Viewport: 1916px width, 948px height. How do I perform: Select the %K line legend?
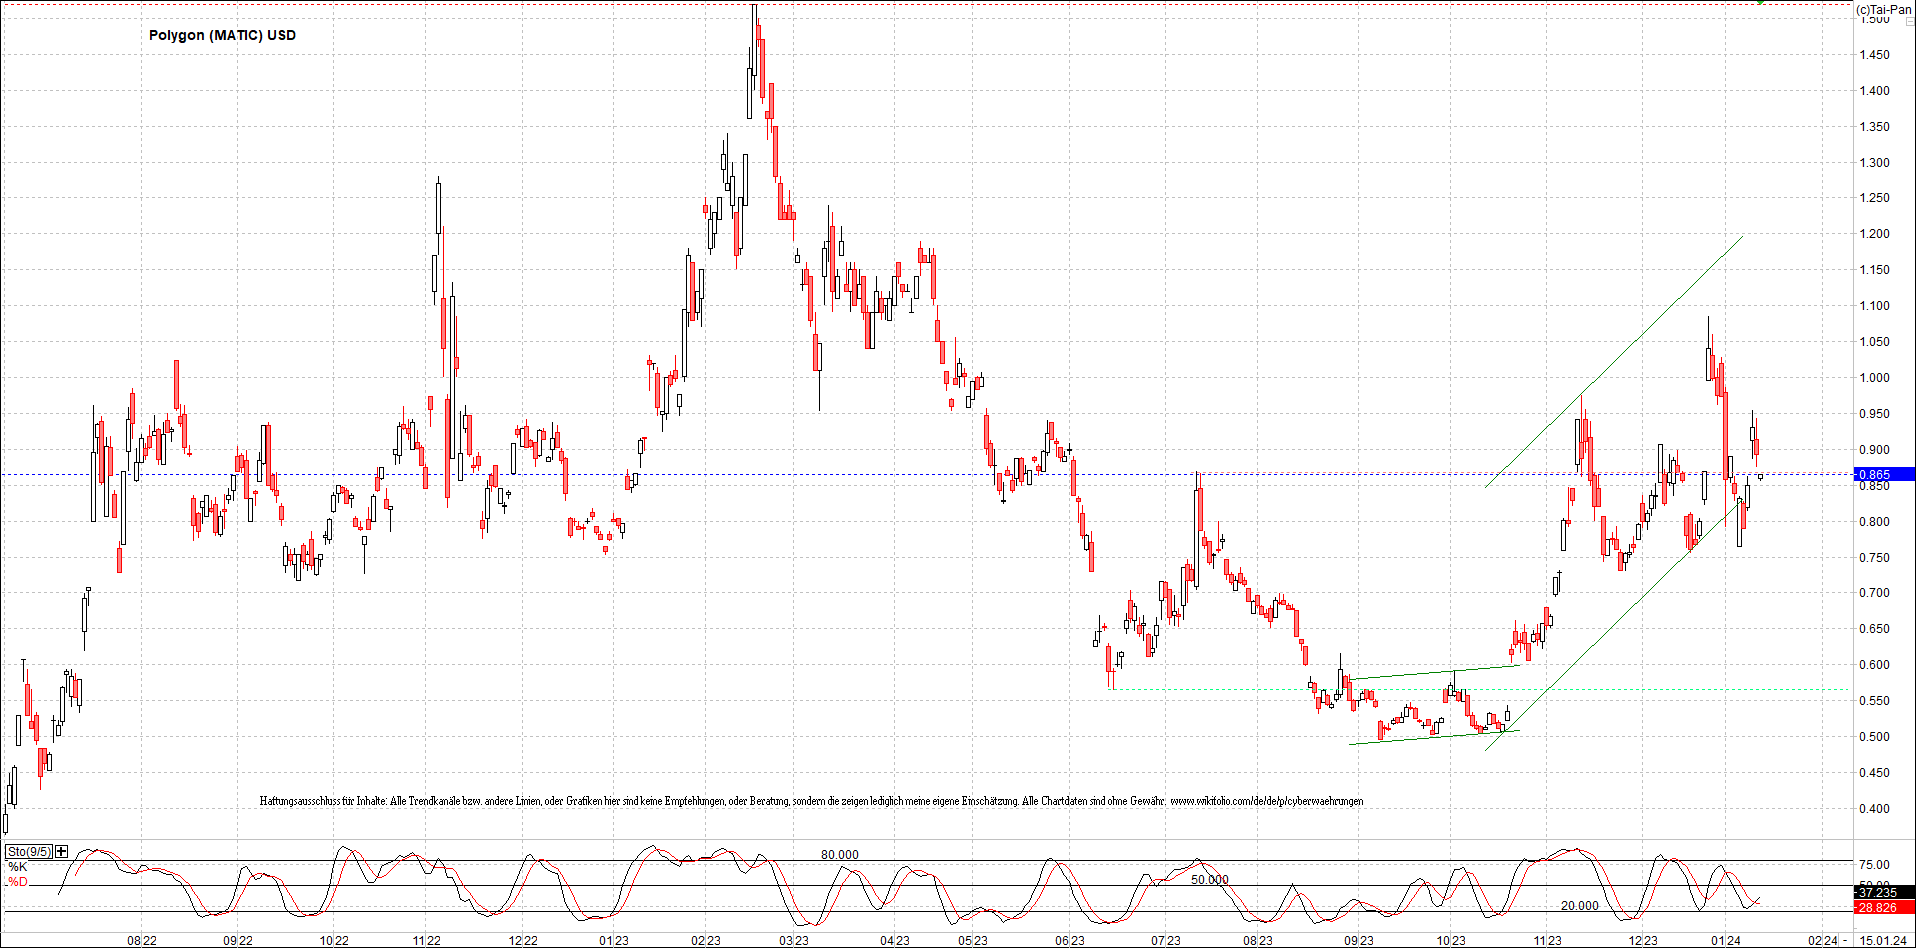pos(17,867)
